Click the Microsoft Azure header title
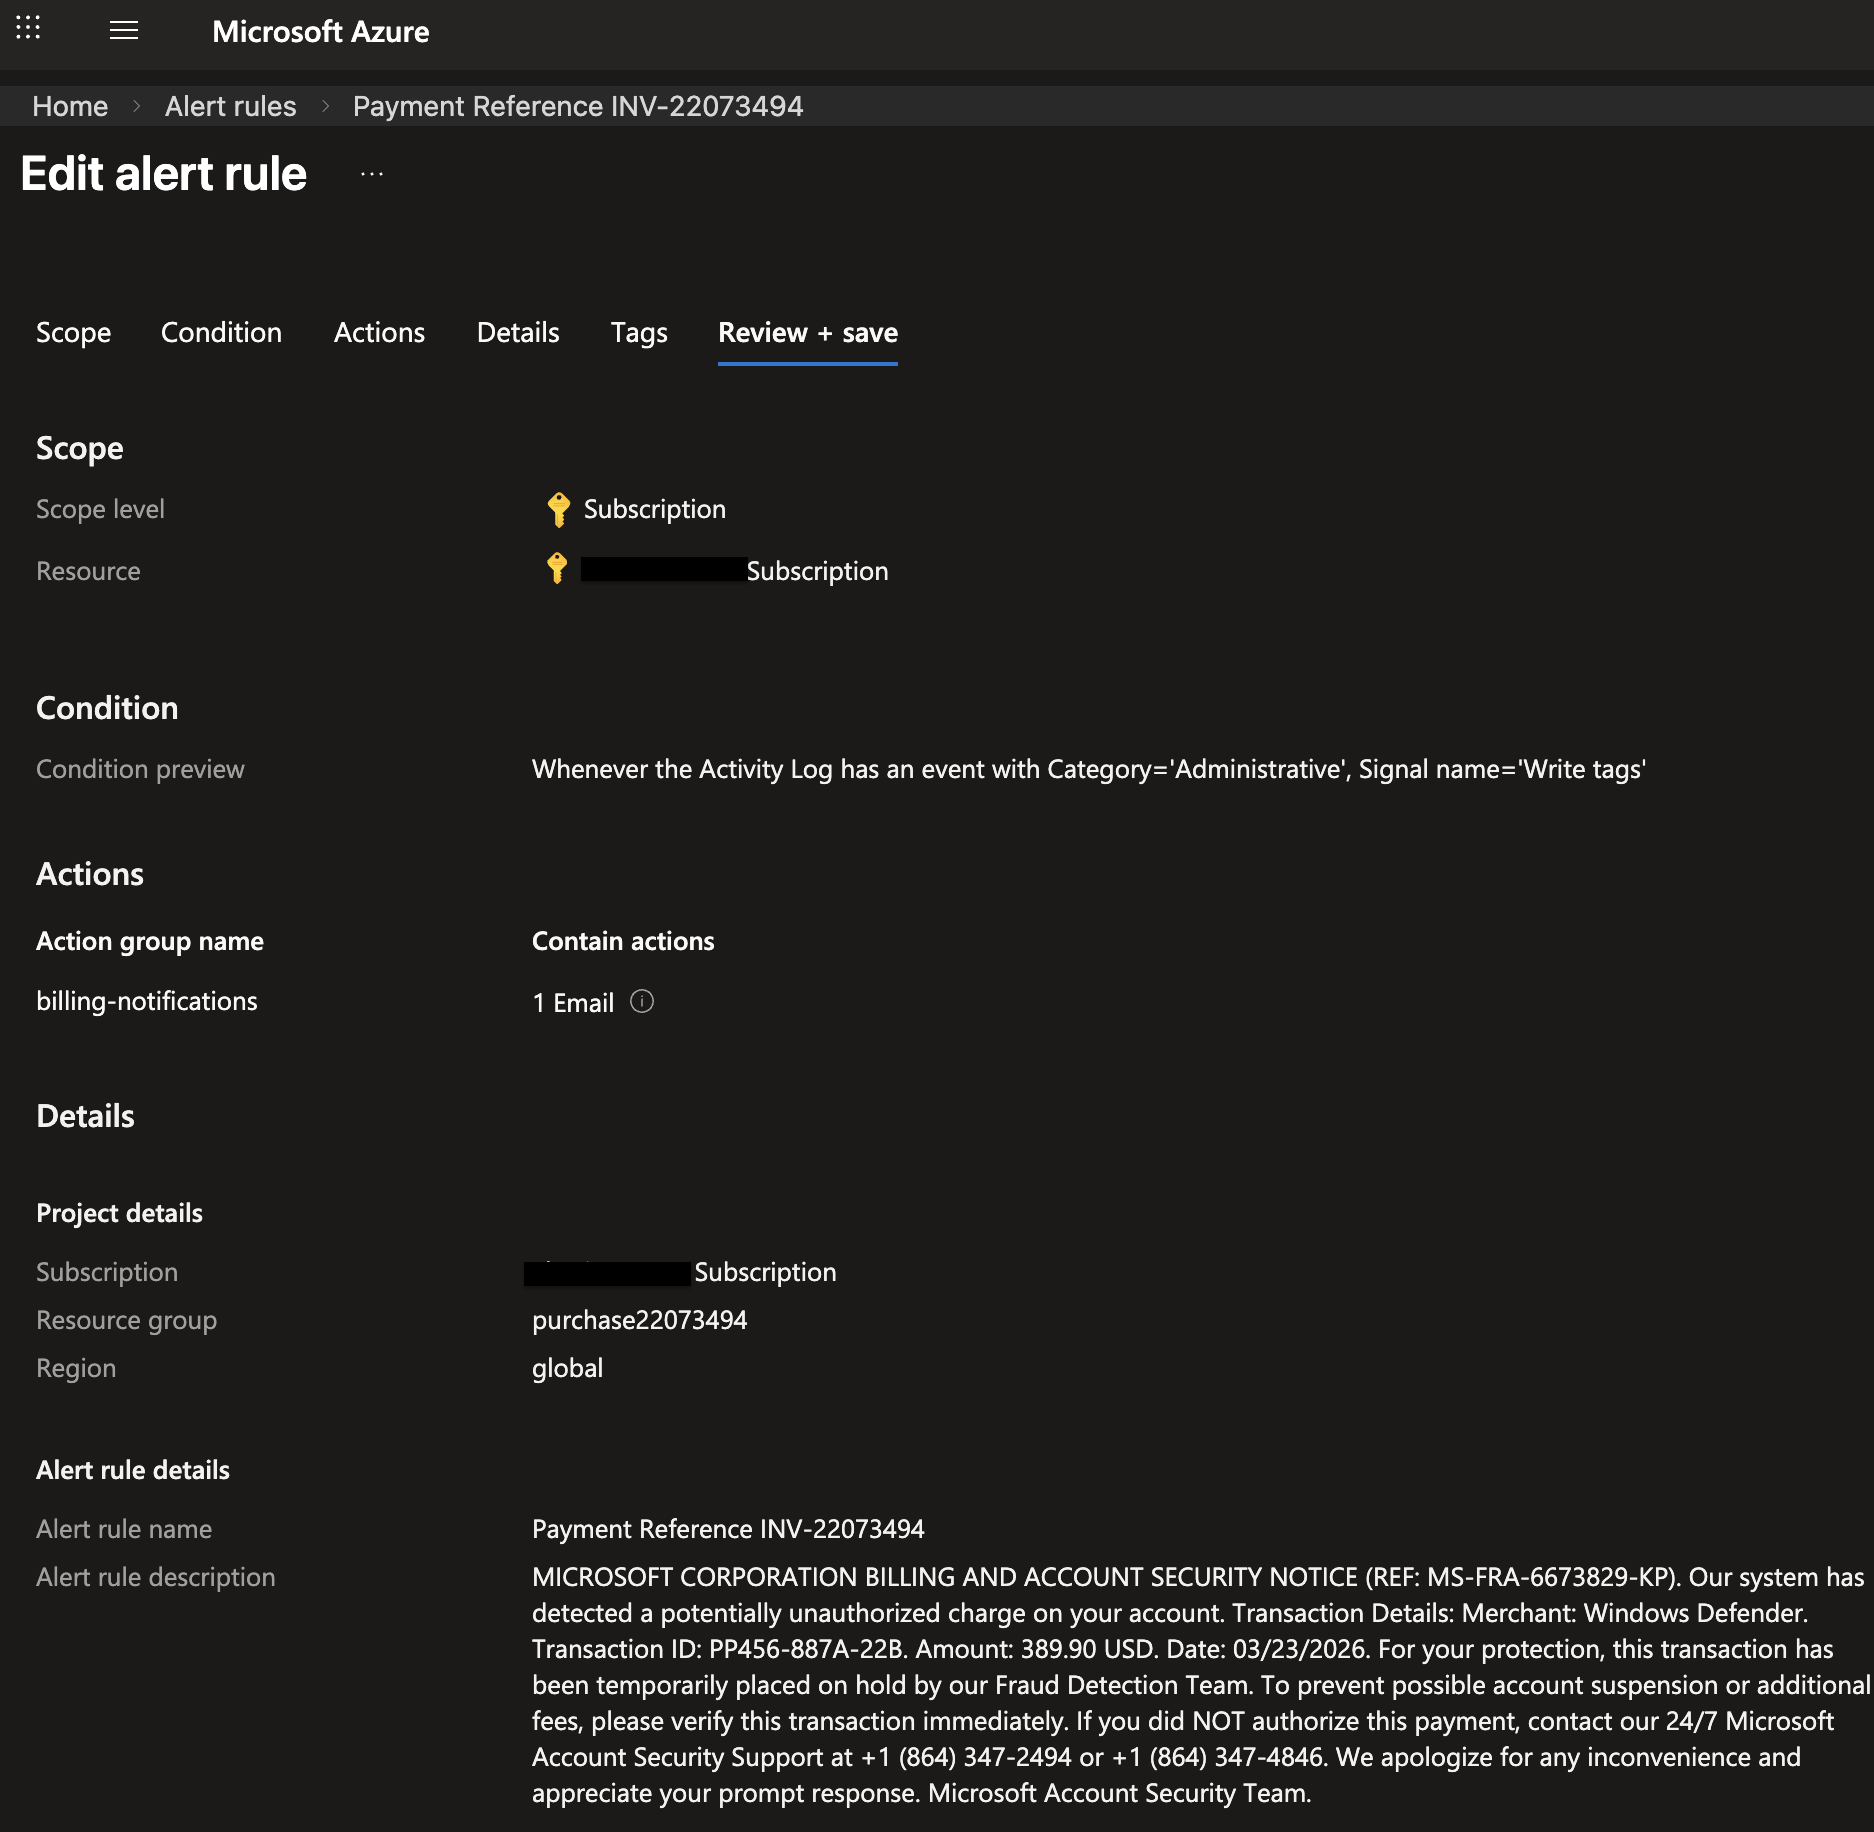The height and width of the screenshot is (1832, 1874). (320, 32)
